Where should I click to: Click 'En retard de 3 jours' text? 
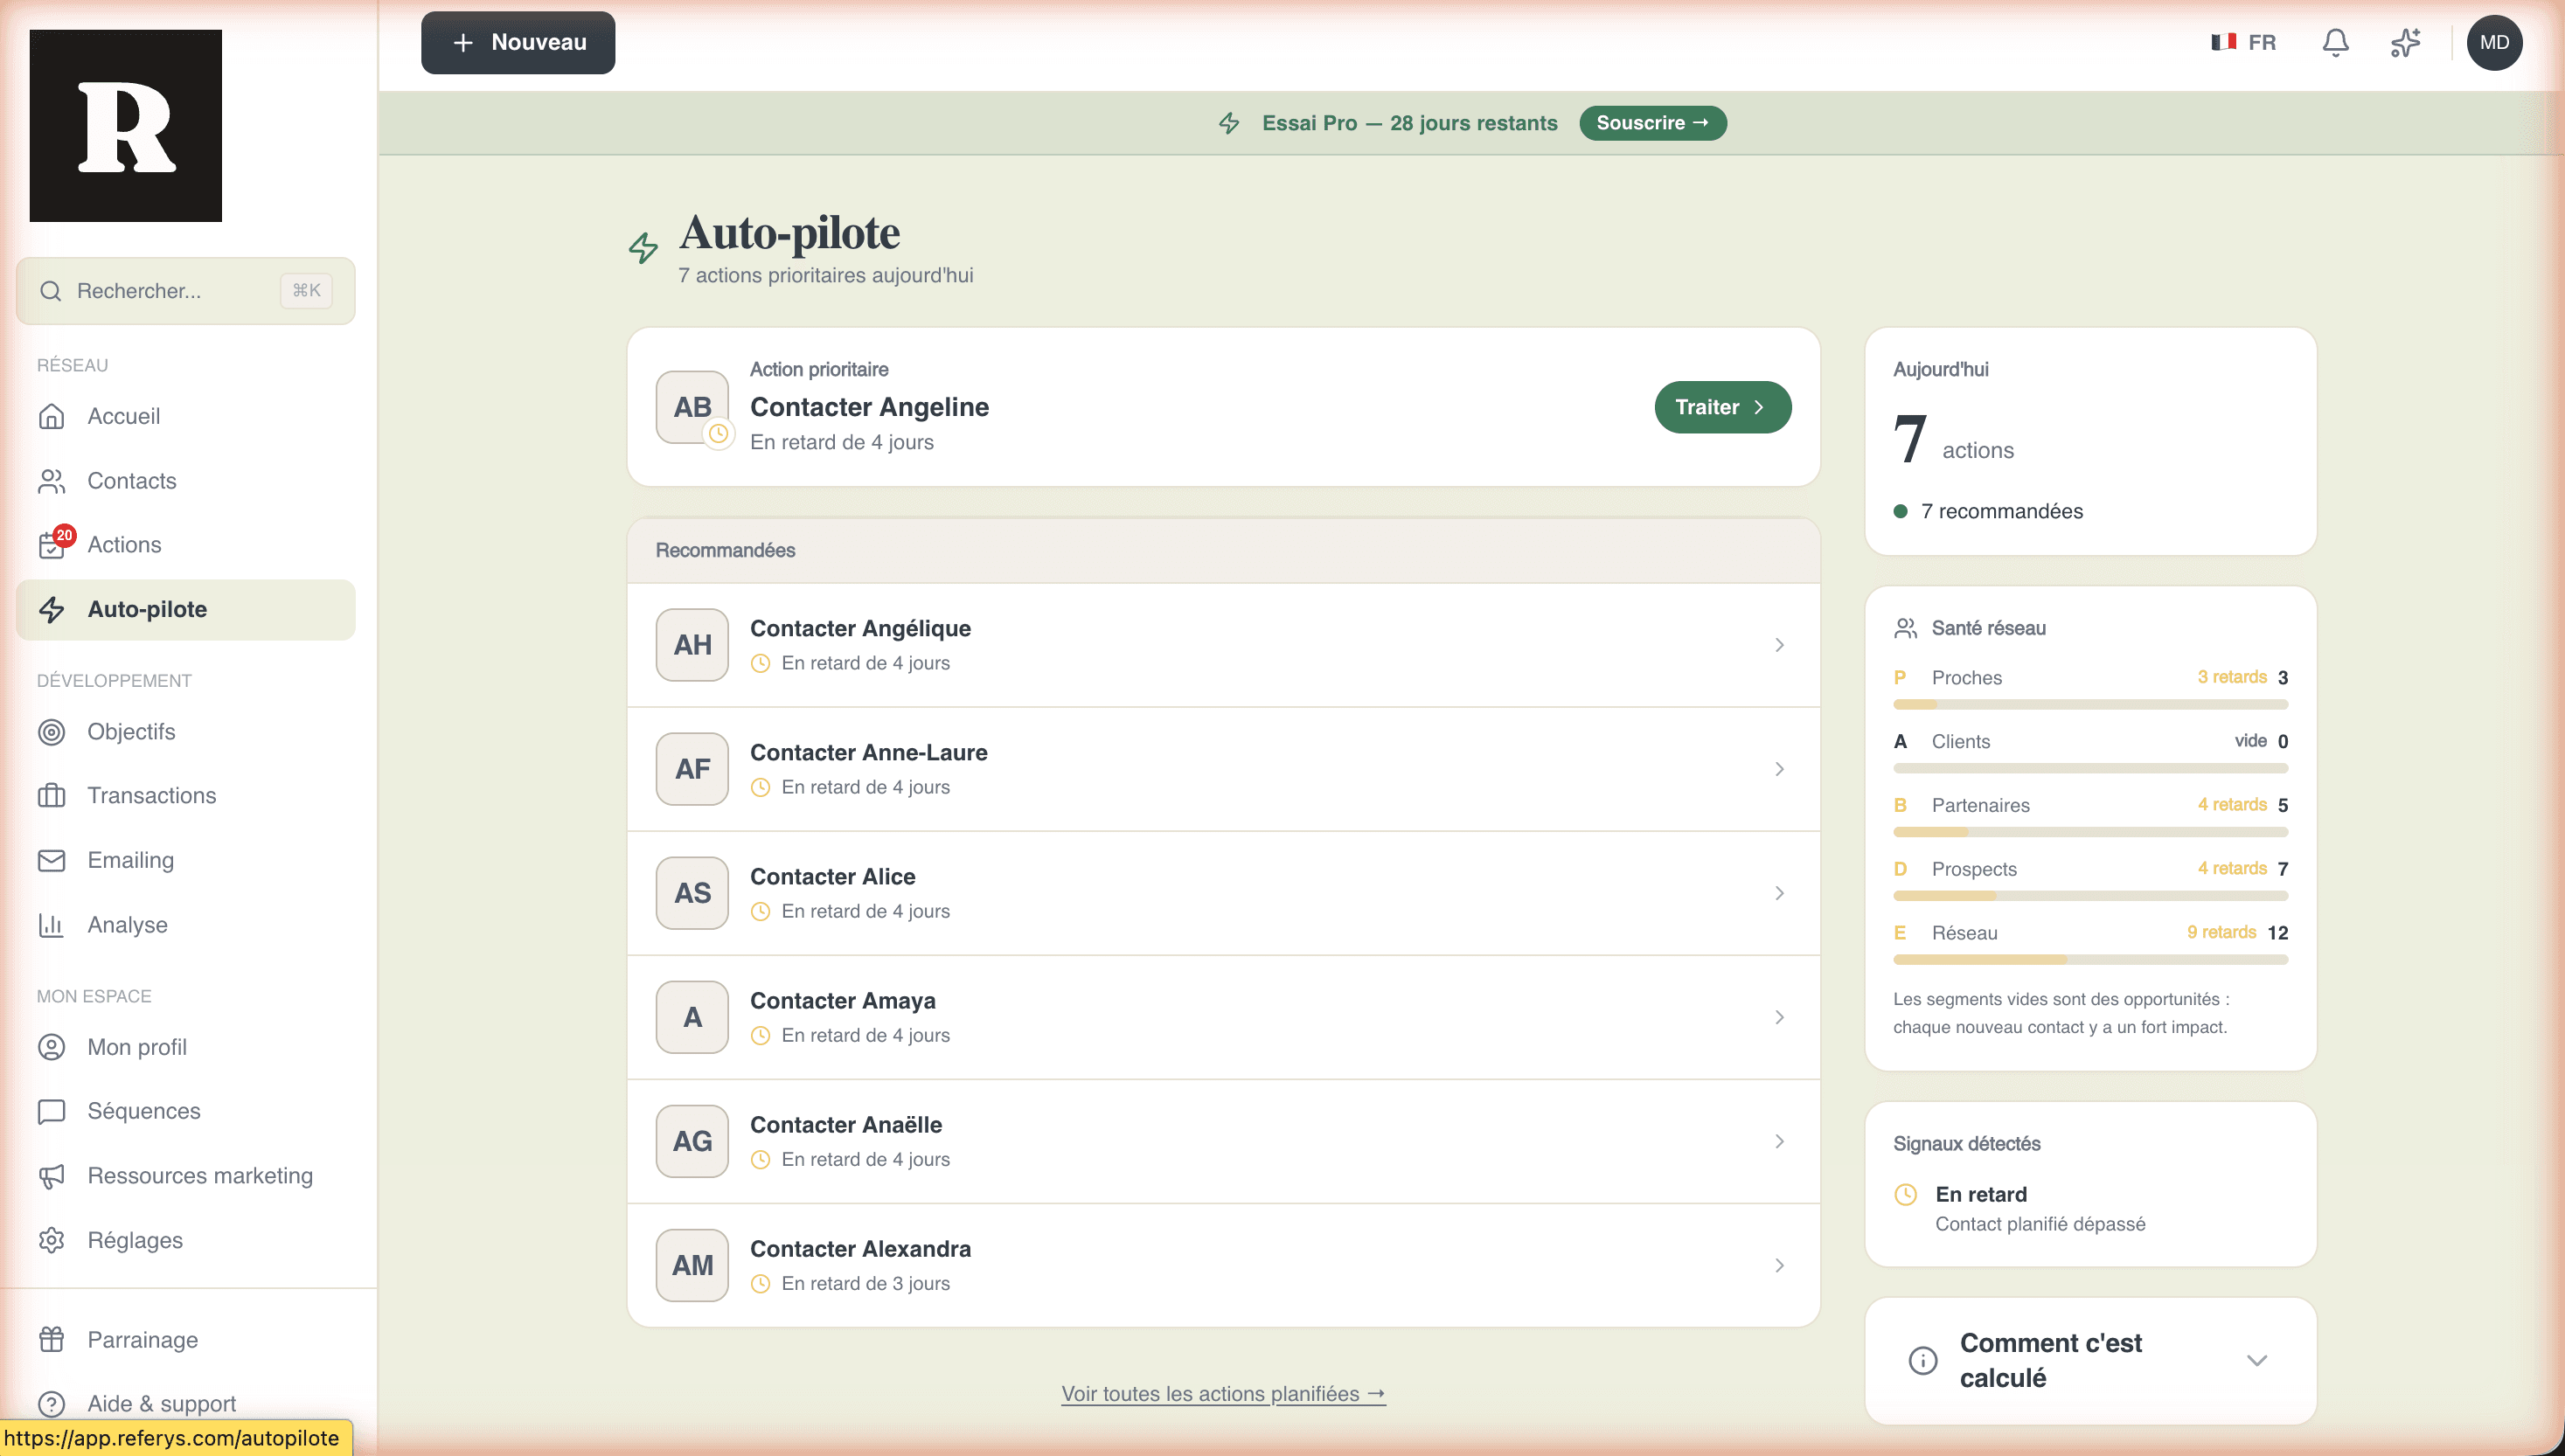pyautogui.click(x=865, y=1283)
